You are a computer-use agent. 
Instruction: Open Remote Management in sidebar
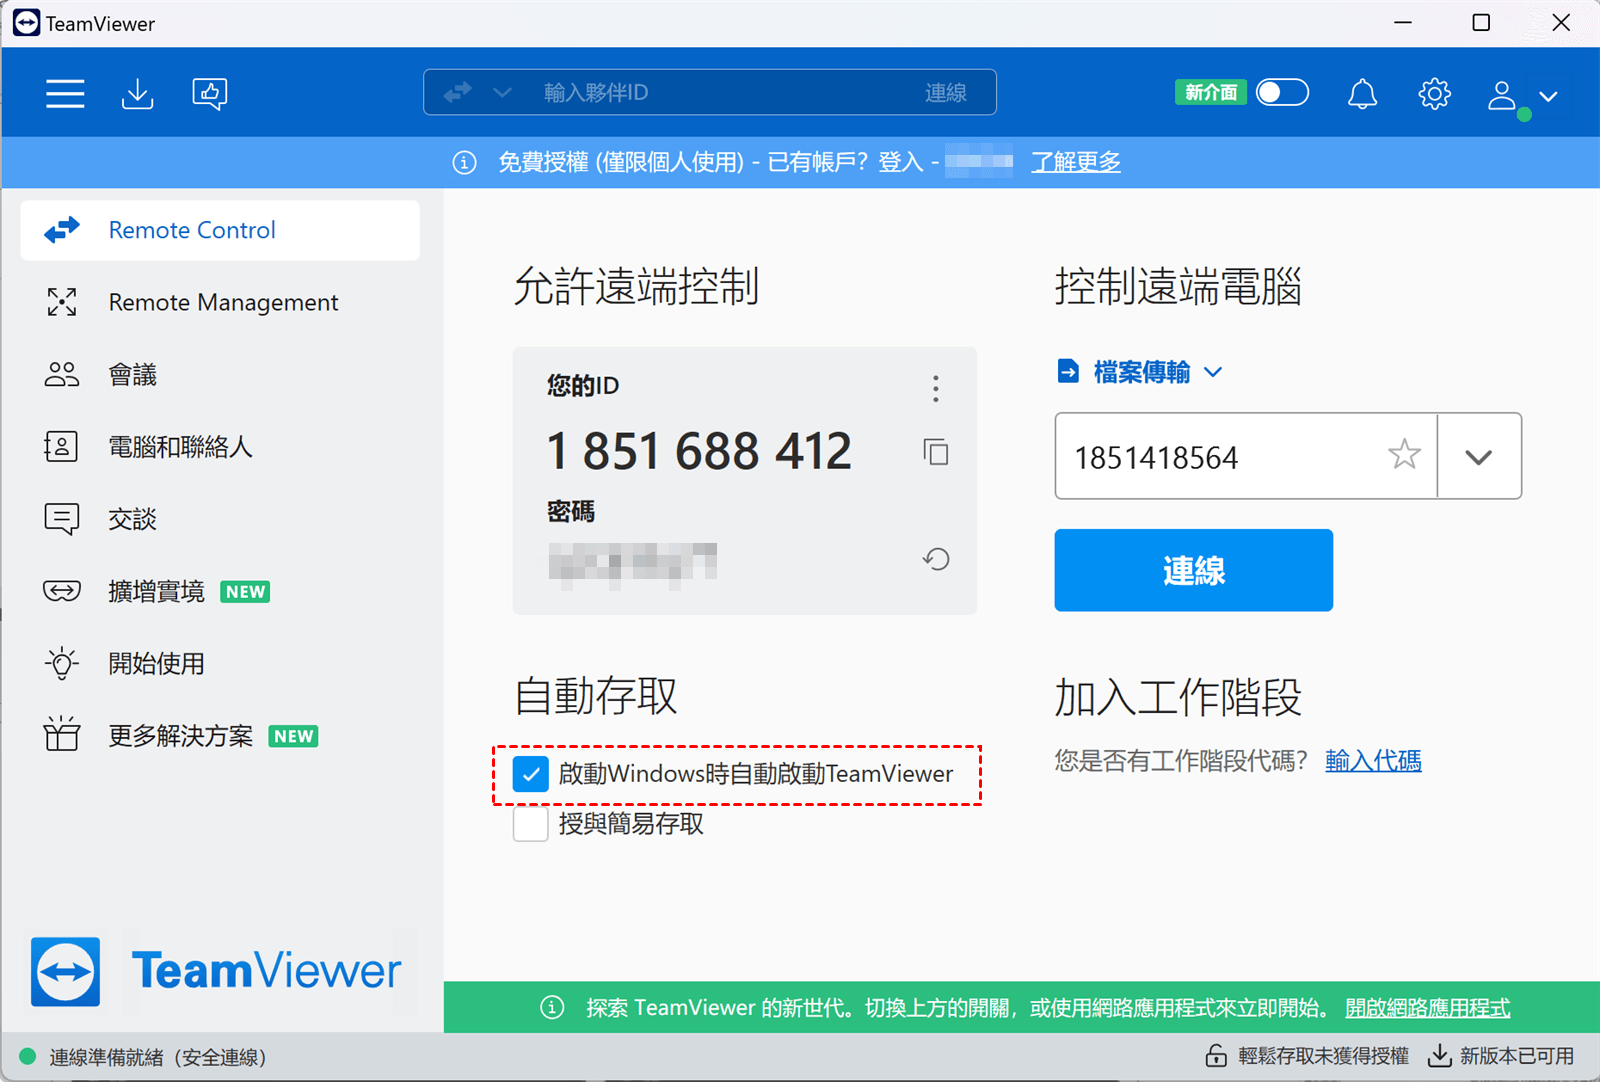[220, 302]
